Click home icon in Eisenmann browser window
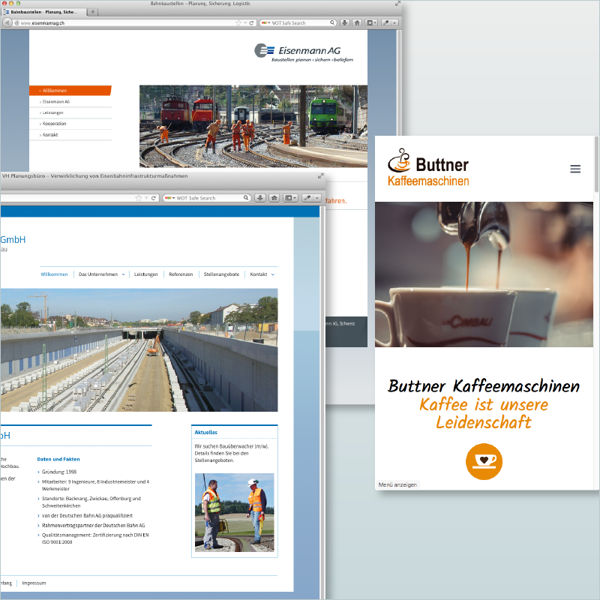The height and width of the screenshot is (600, 600). click(x=357, y=23)
